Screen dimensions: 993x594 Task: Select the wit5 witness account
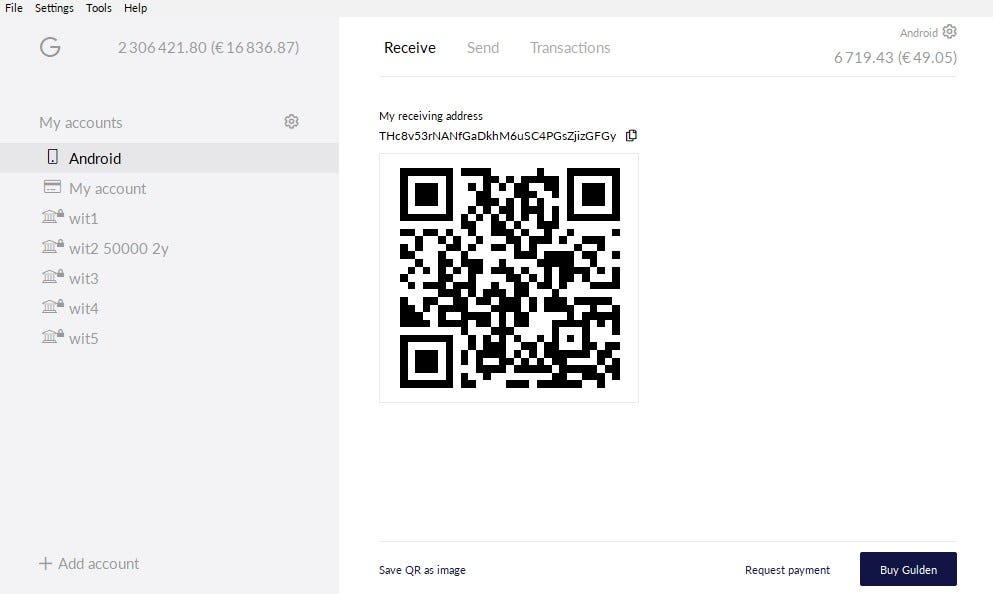pos(84,338)
